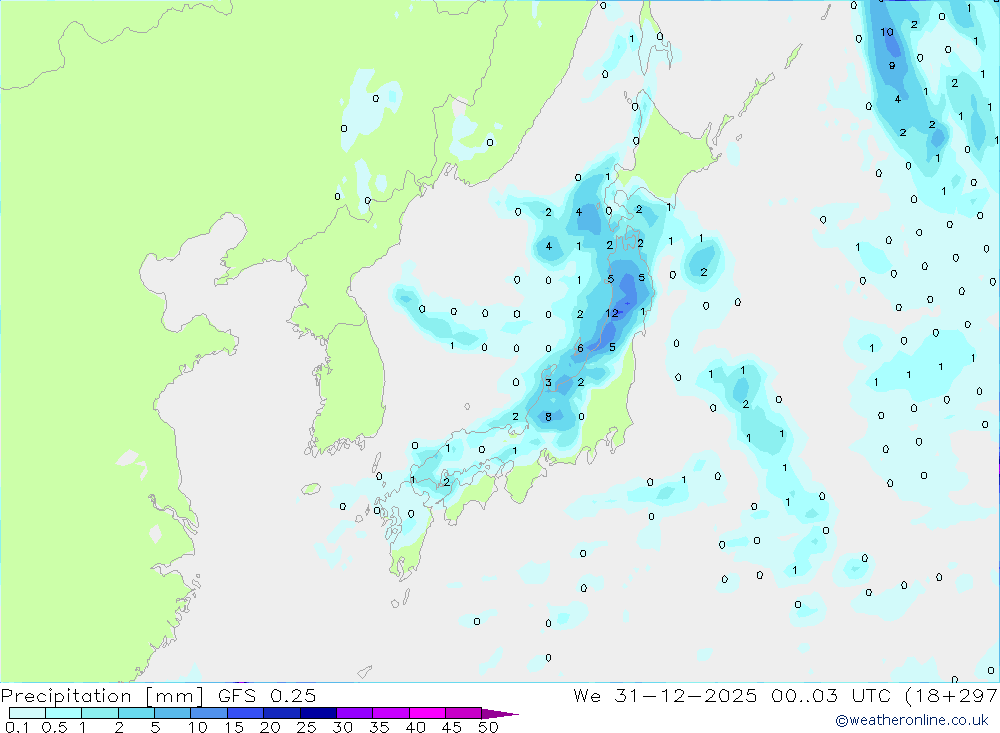Click the "35" legend scale label

coord(379,727)
